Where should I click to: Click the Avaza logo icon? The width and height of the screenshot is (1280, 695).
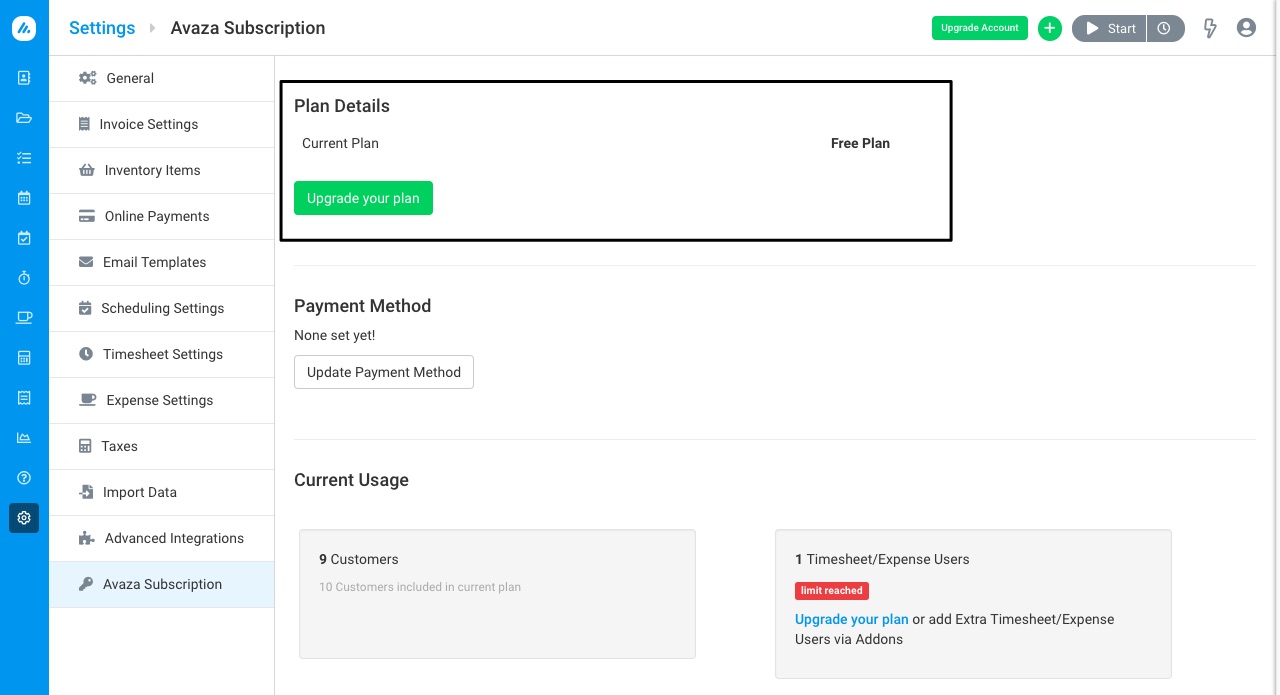(x=24, y=28)
